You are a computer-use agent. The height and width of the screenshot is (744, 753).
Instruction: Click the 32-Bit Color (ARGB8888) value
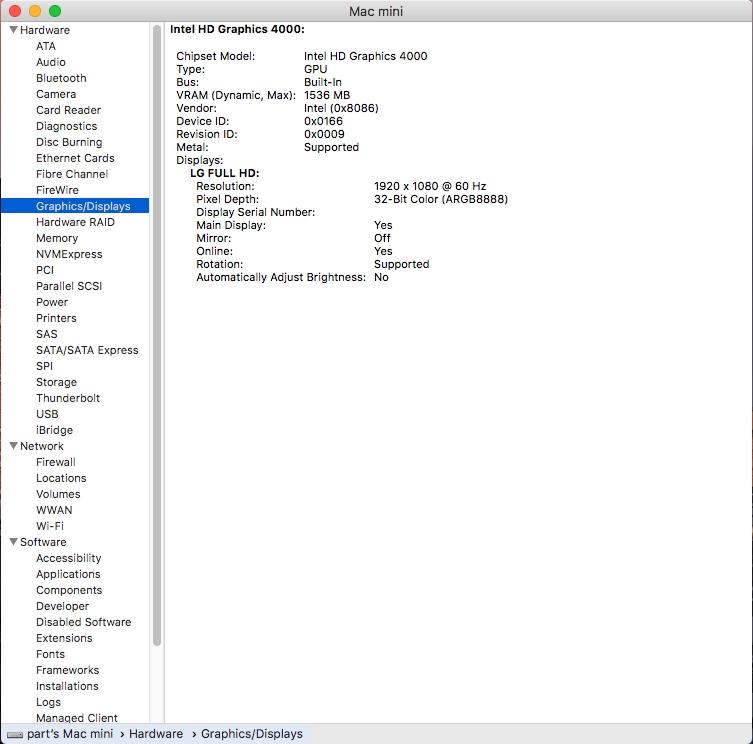[441, 199]
